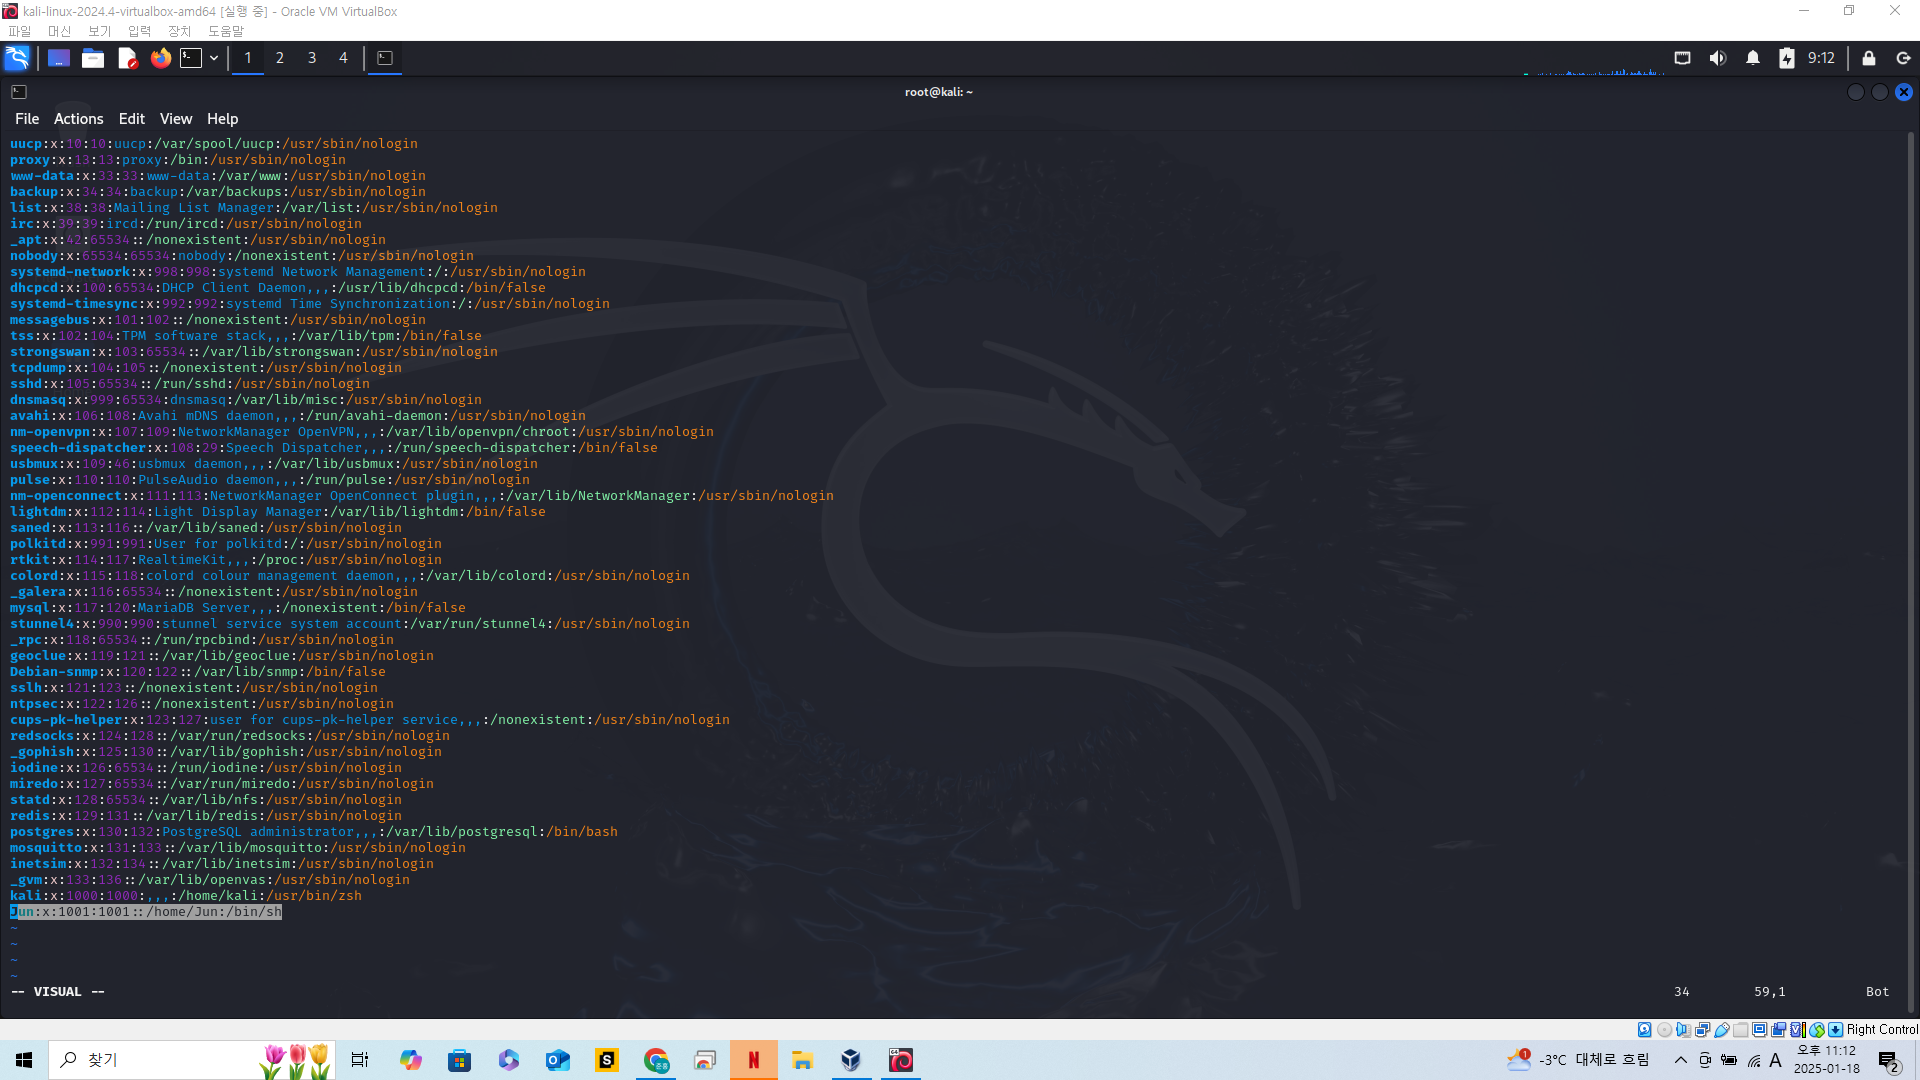Click the Kali lock screen icon
Screen dimensions: 1920x1080
pos(1868,58)
